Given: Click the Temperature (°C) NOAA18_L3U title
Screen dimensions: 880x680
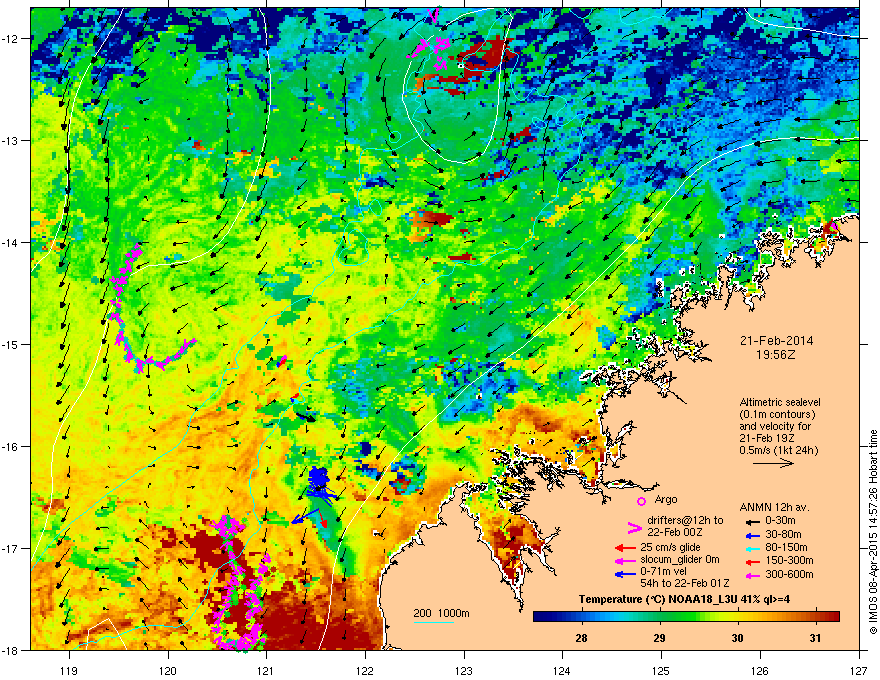Looking at the screenshot, I should point(684,599).
